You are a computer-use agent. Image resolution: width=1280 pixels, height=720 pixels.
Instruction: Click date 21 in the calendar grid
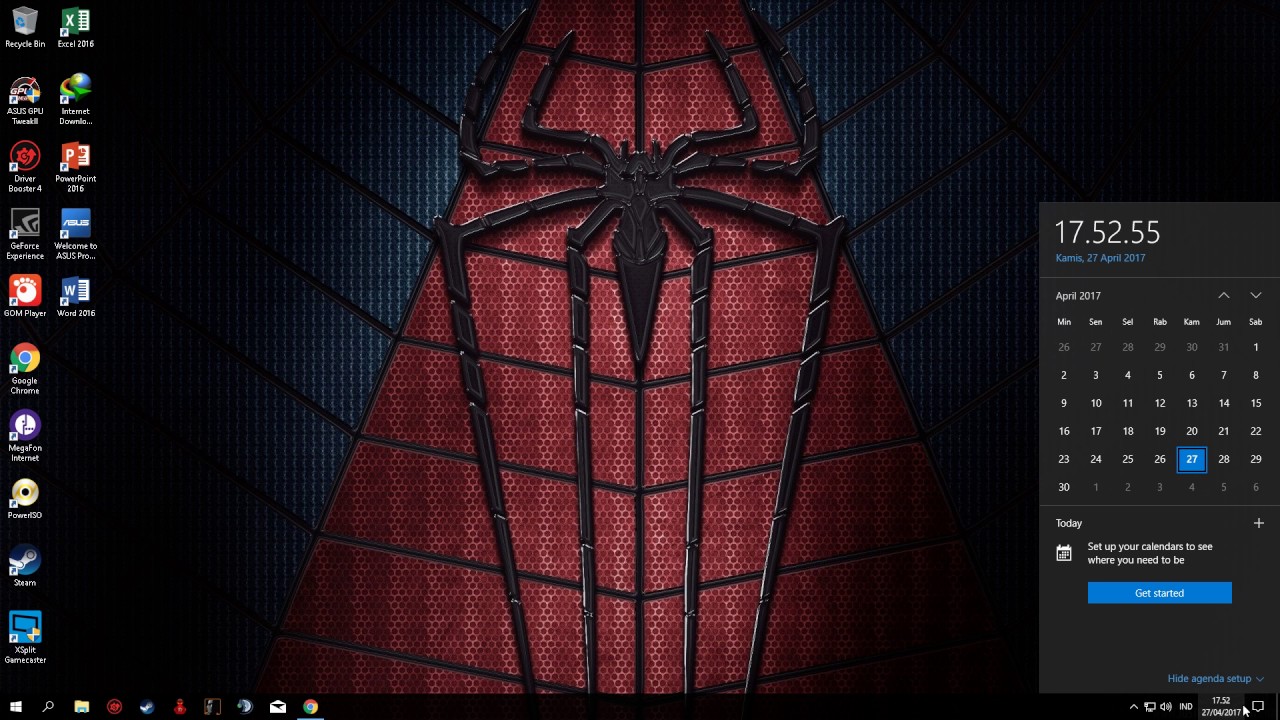(1224, 431)
